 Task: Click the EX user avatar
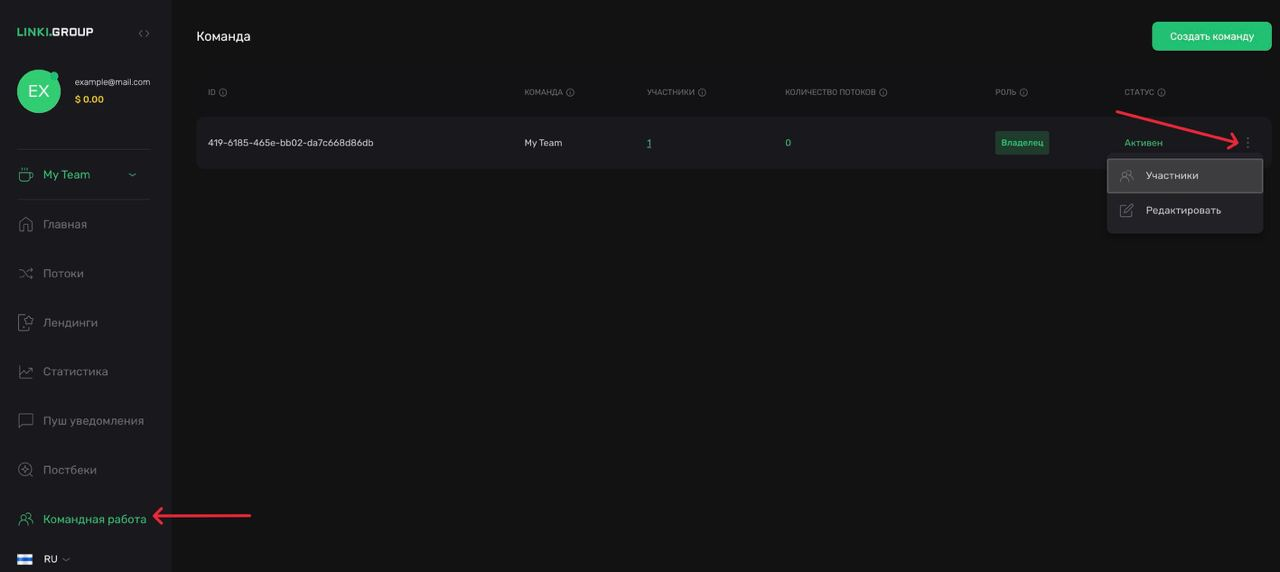click(x=39, y=91)
